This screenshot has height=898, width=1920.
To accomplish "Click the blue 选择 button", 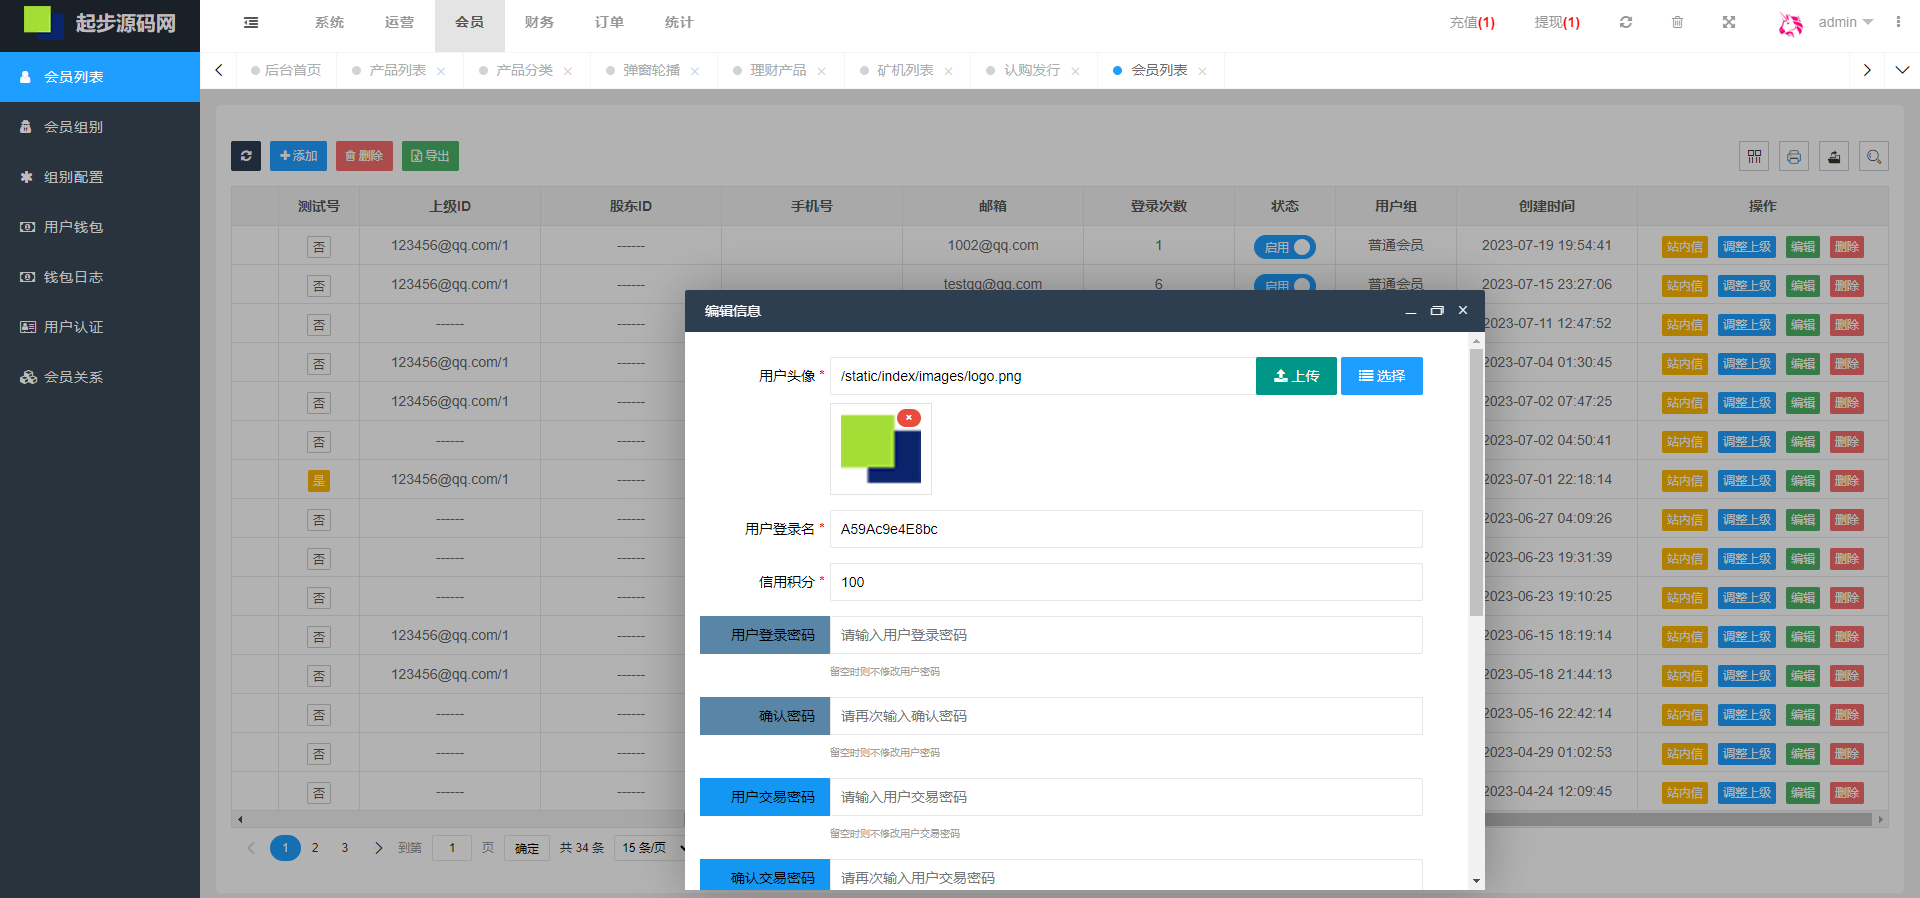I will click(x=1381, y=376).
